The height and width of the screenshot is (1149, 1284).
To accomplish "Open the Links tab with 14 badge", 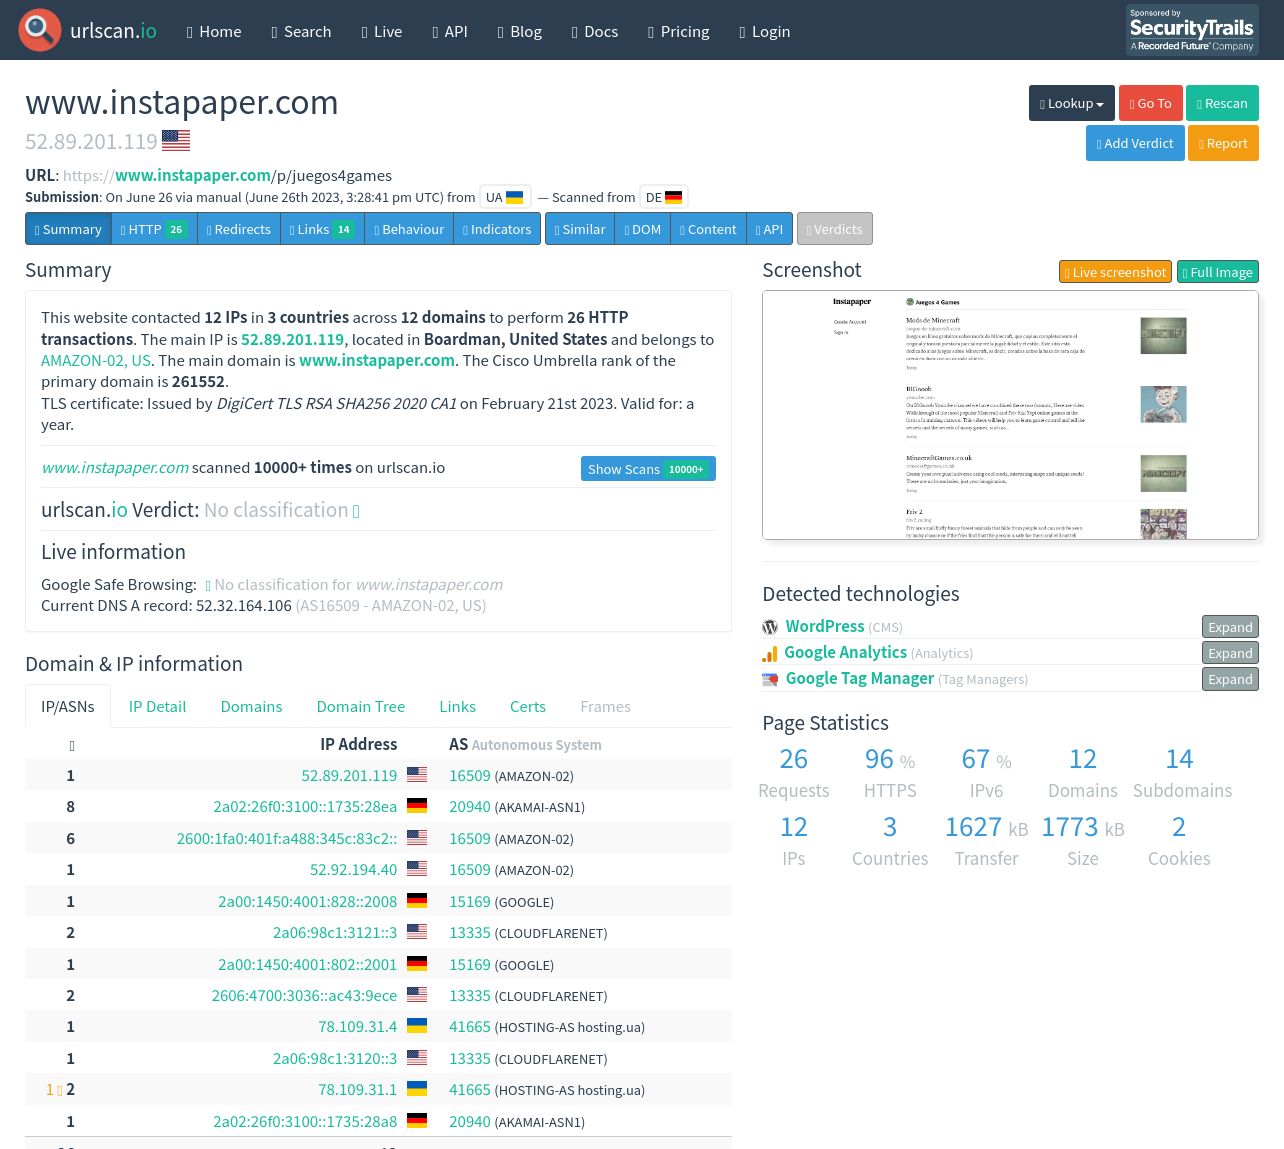I will pos(322,229).
